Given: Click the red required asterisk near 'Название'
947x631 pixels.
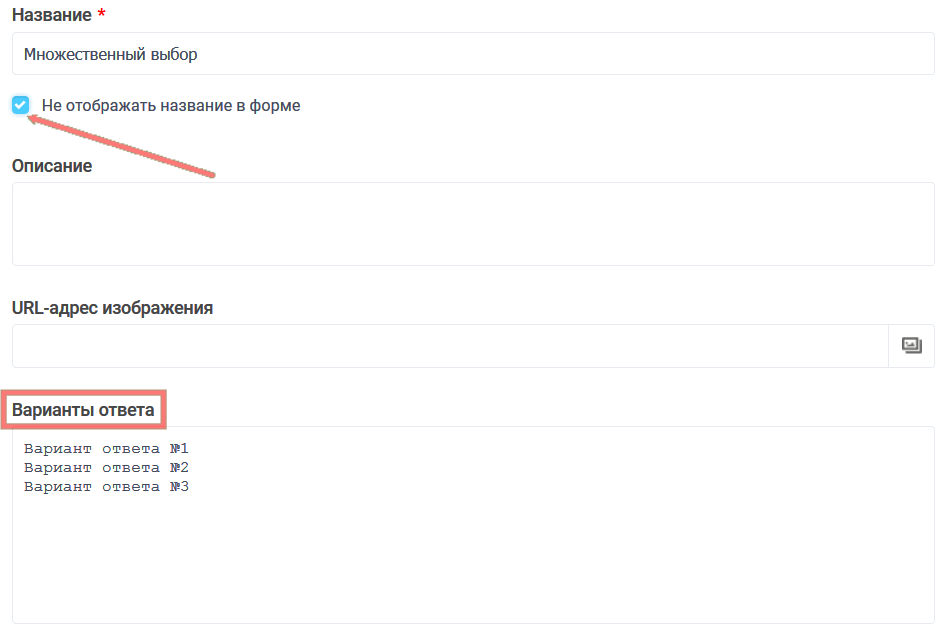Looking at the screenshot, I should coord(101,14).
